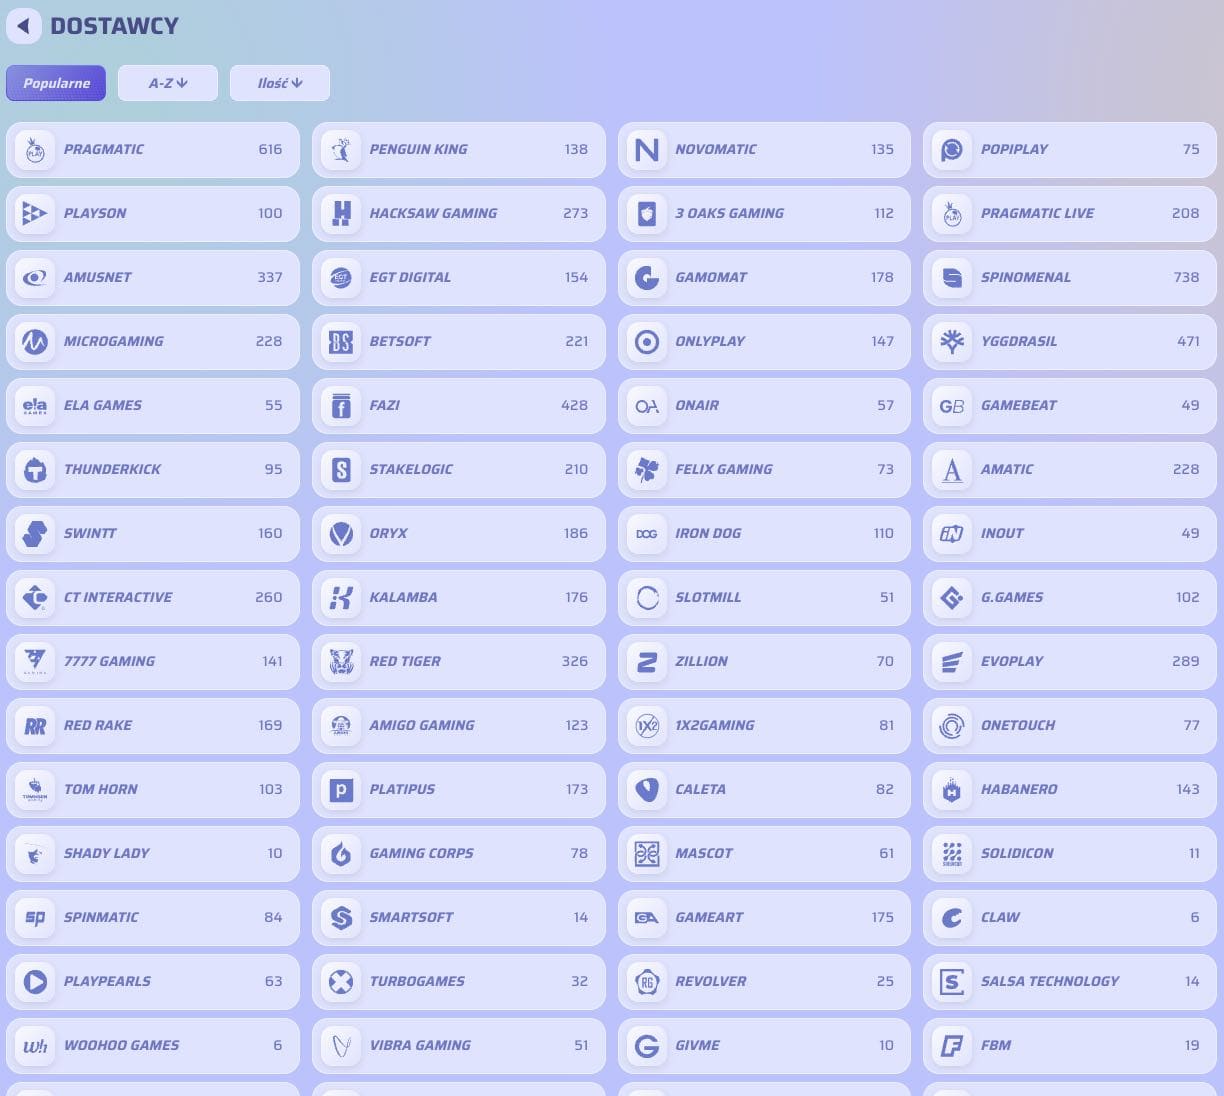This screenshot has height=1096, width=1224.
Task: Click the Hacksaw Gaming logo icon
Action: click(x=341, y=214)
